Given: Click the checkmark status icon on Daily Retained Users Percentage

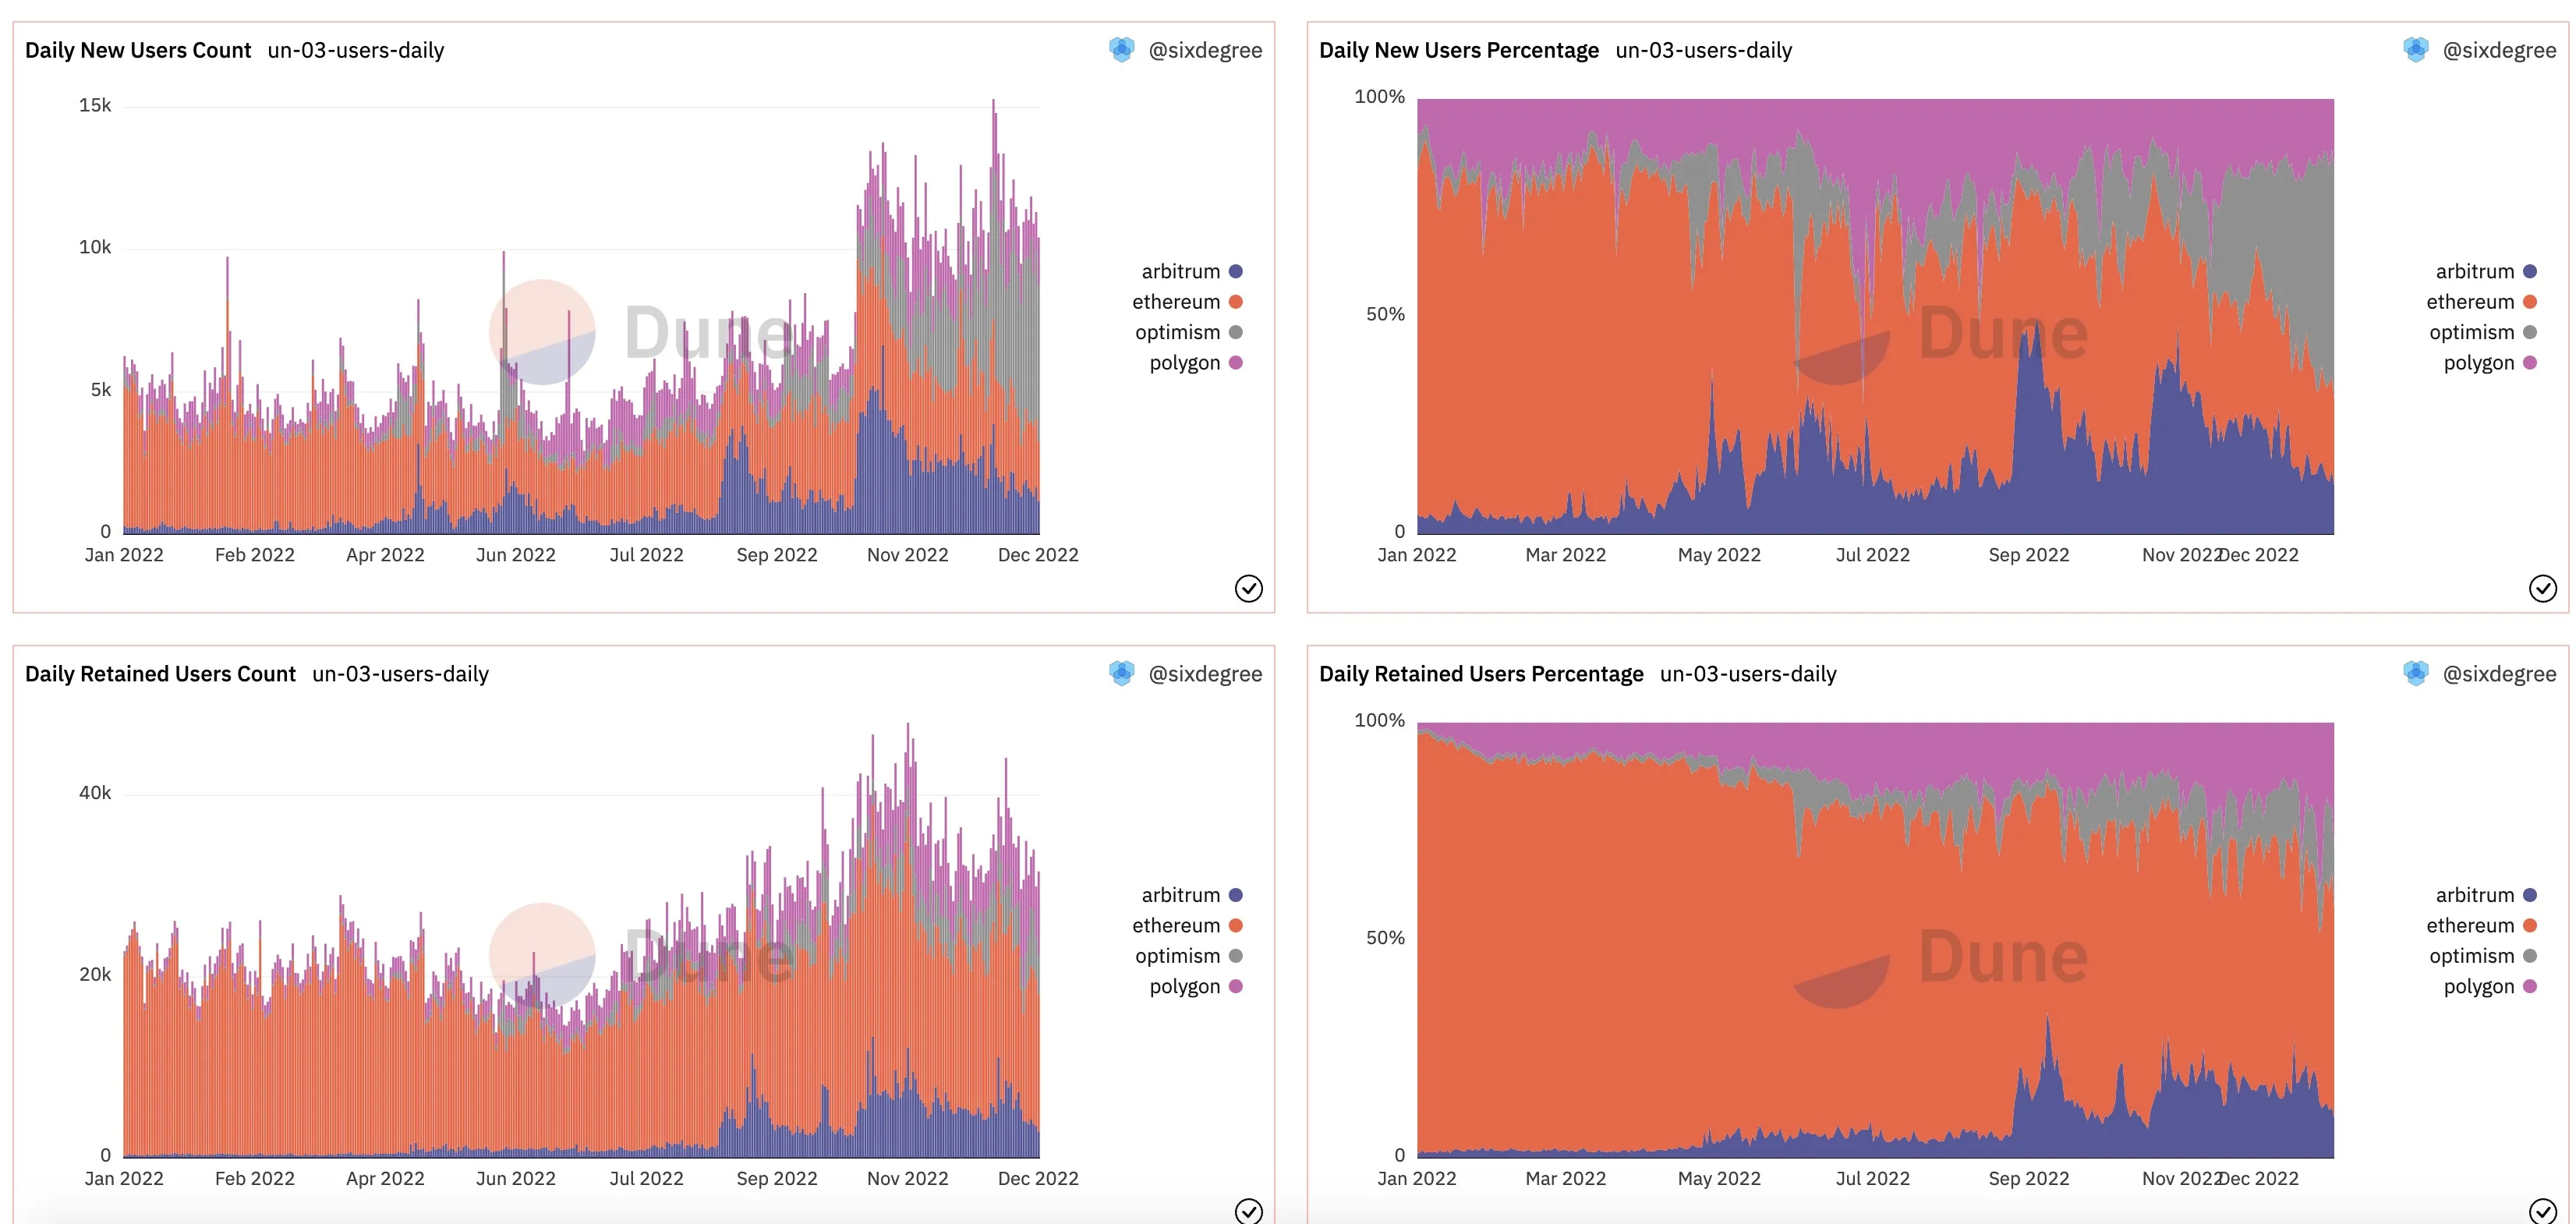Looking at the screenshot, I should [x=2542, y=1211].
